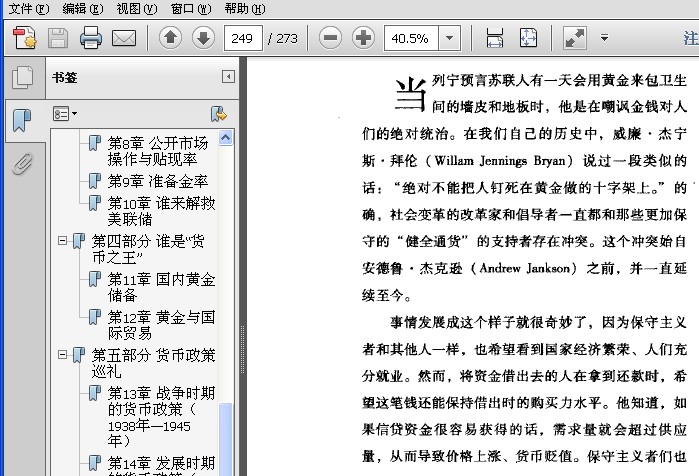Click the Save file icon

(x=58, y=39)
